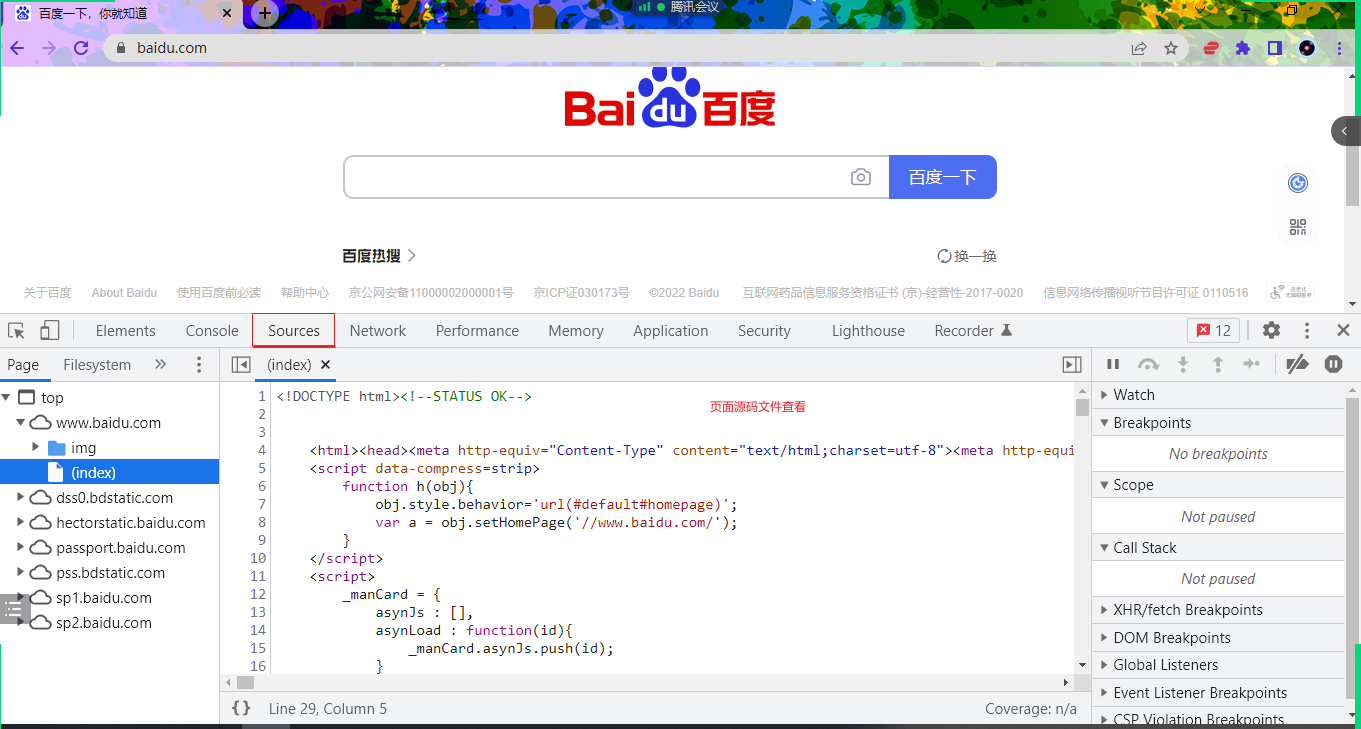
Task: Open the Network tab
Action: click(378, 330)
